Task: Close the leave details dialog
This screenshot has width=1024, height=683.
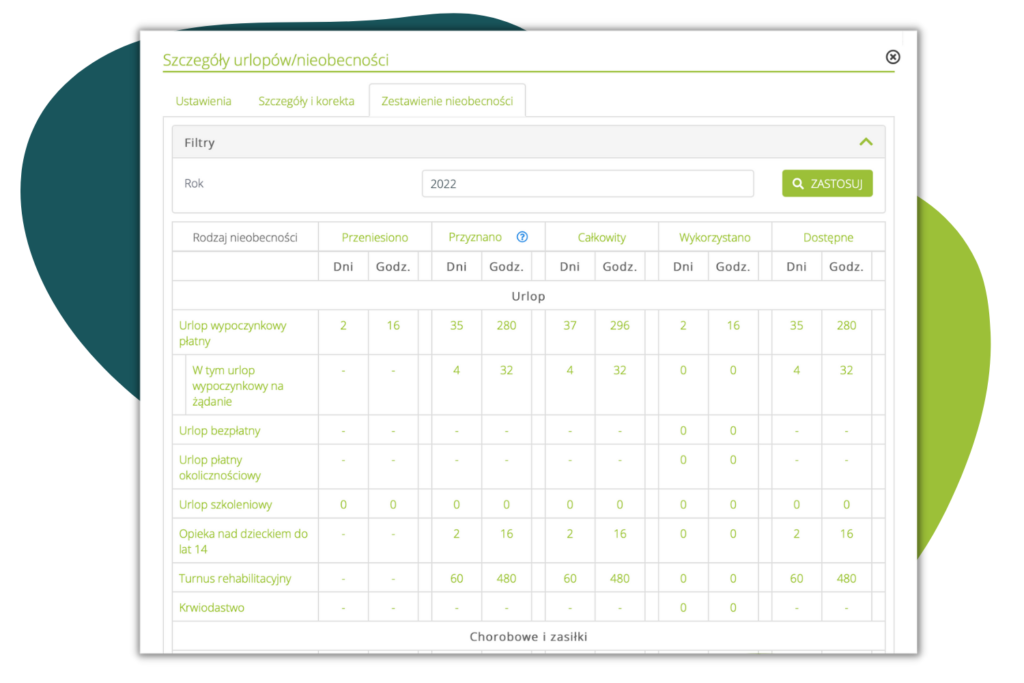Action: point(893,57)
